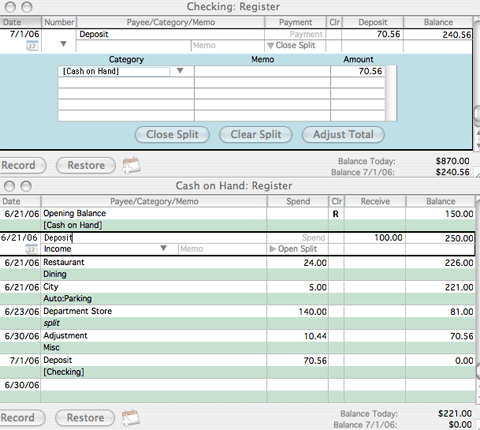Open Income category dropdown arrow
This screenshot has width=480, height=430.
point(163,248)
